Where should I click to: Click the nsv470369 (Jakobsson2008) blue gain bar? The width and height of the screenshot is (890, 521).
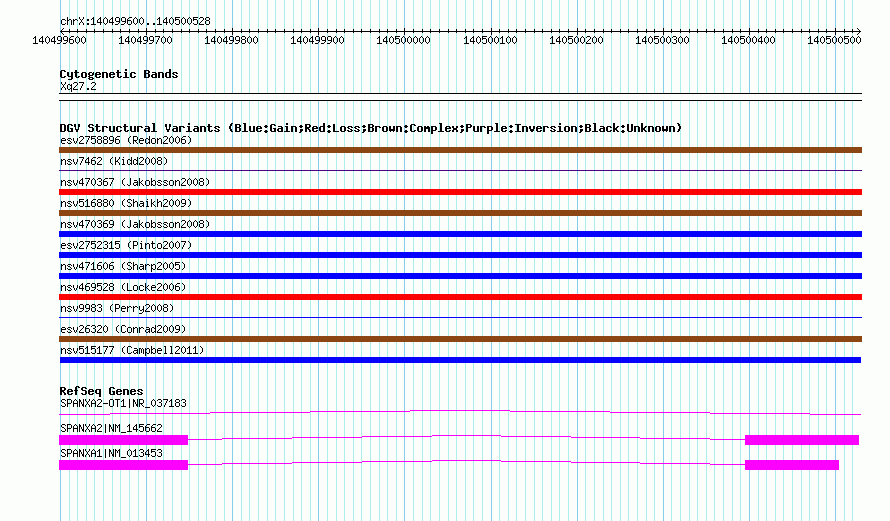[460, 234]
